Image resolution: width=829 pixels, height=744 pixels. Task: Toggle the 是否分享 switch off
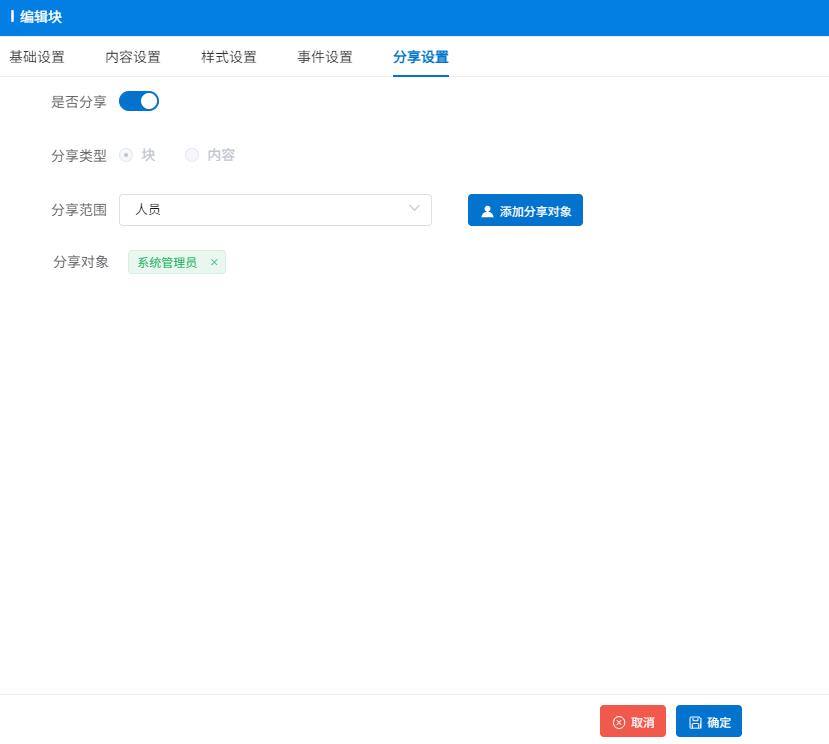tap(139, 101)
